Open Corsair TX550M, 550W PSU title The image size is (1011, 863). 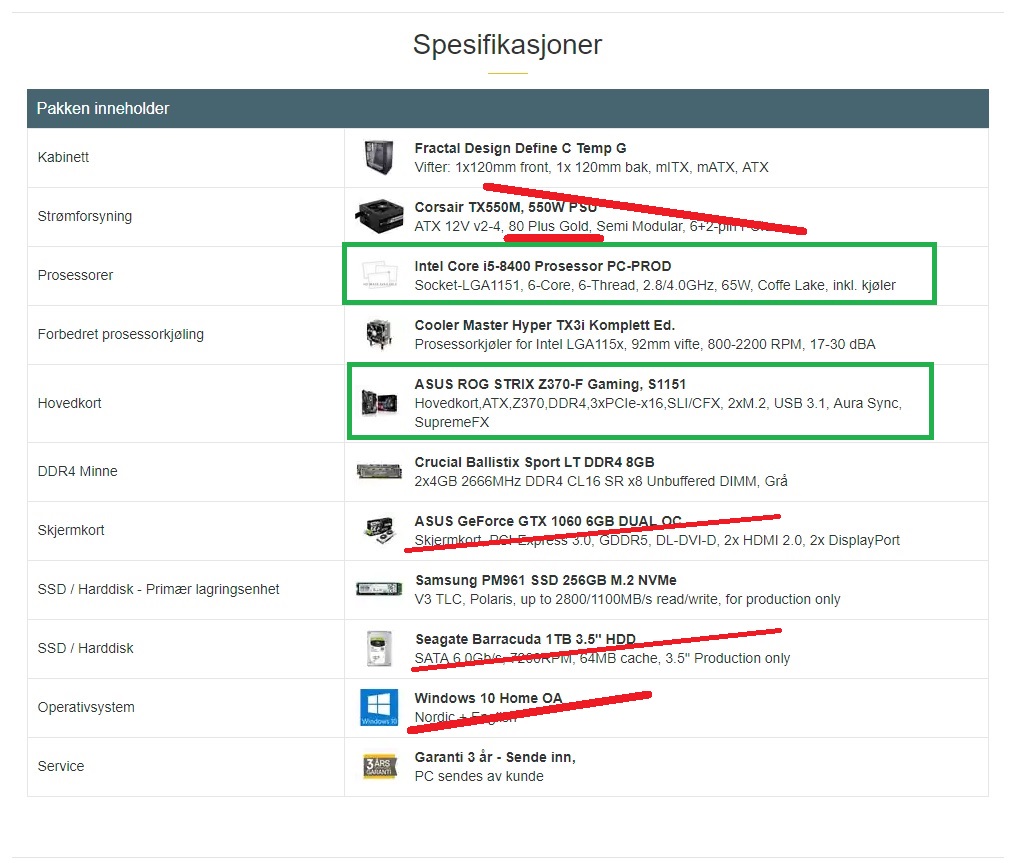click(x=506, y=207)
